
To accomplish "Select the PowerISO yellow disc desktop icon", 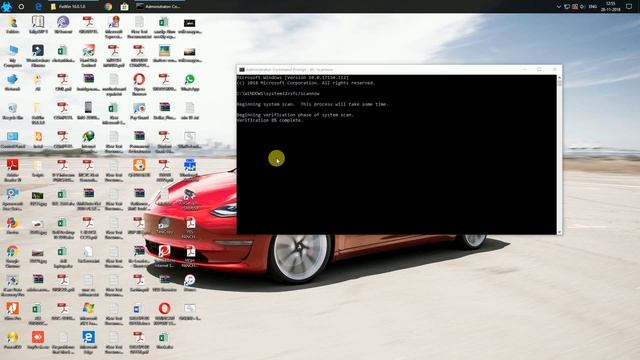I will click(x=13, y=340).
